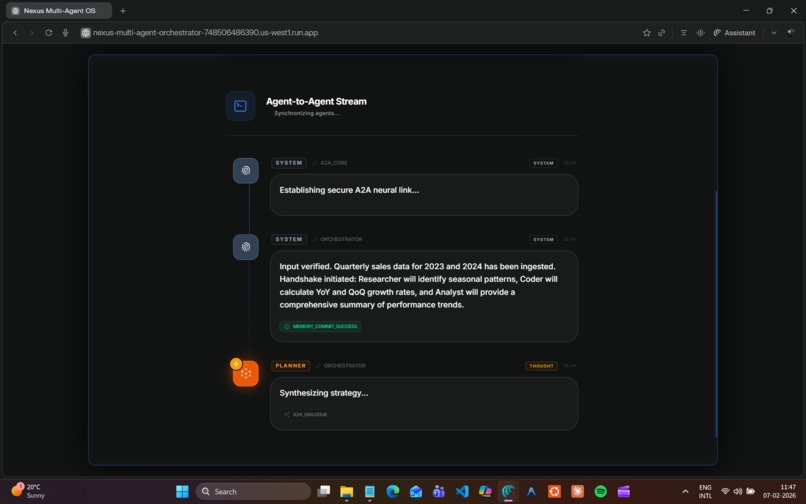This screenshot has width=806, height=504.
Task: Click the SYSTEM tag above Establishing secure A2A message
Action: tap(289, 163)
